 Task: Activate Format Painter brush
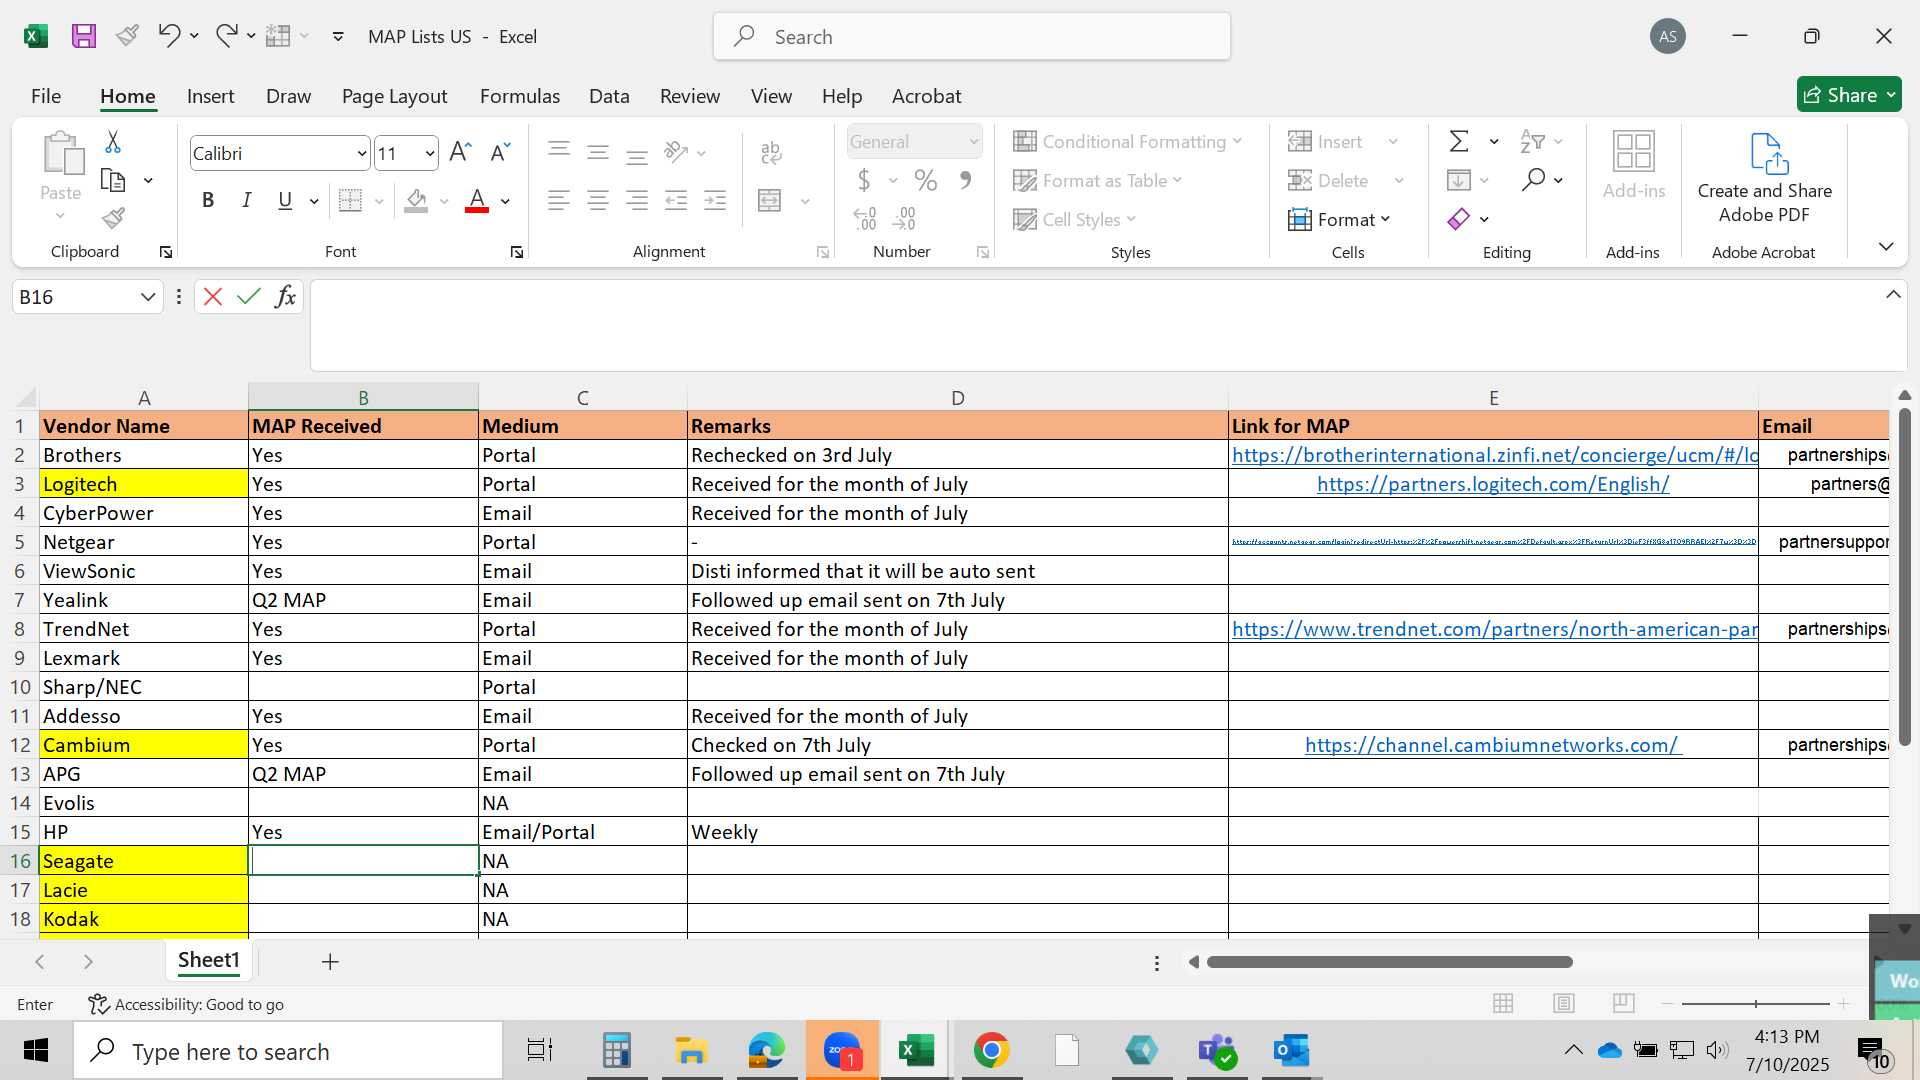(113, 218)
